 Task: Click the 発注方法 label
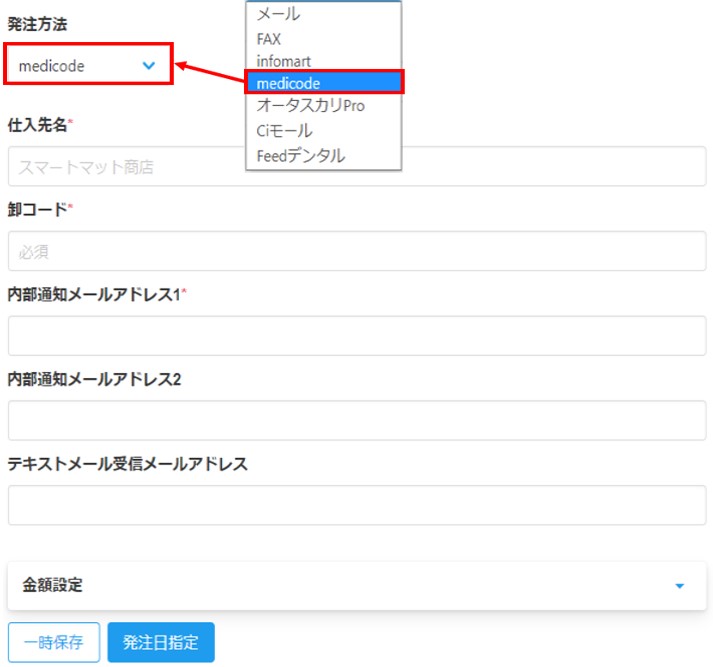pos(37,24)
